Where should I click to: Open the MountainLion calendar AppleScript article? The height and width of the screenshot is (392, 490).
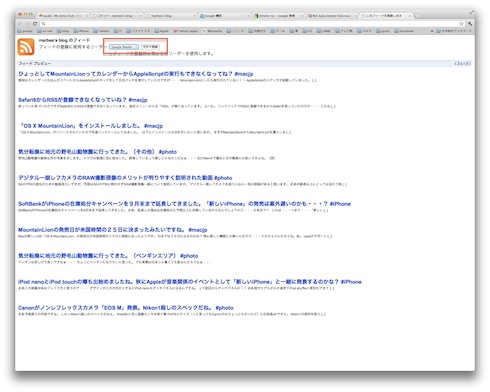(x=135, y=74)
